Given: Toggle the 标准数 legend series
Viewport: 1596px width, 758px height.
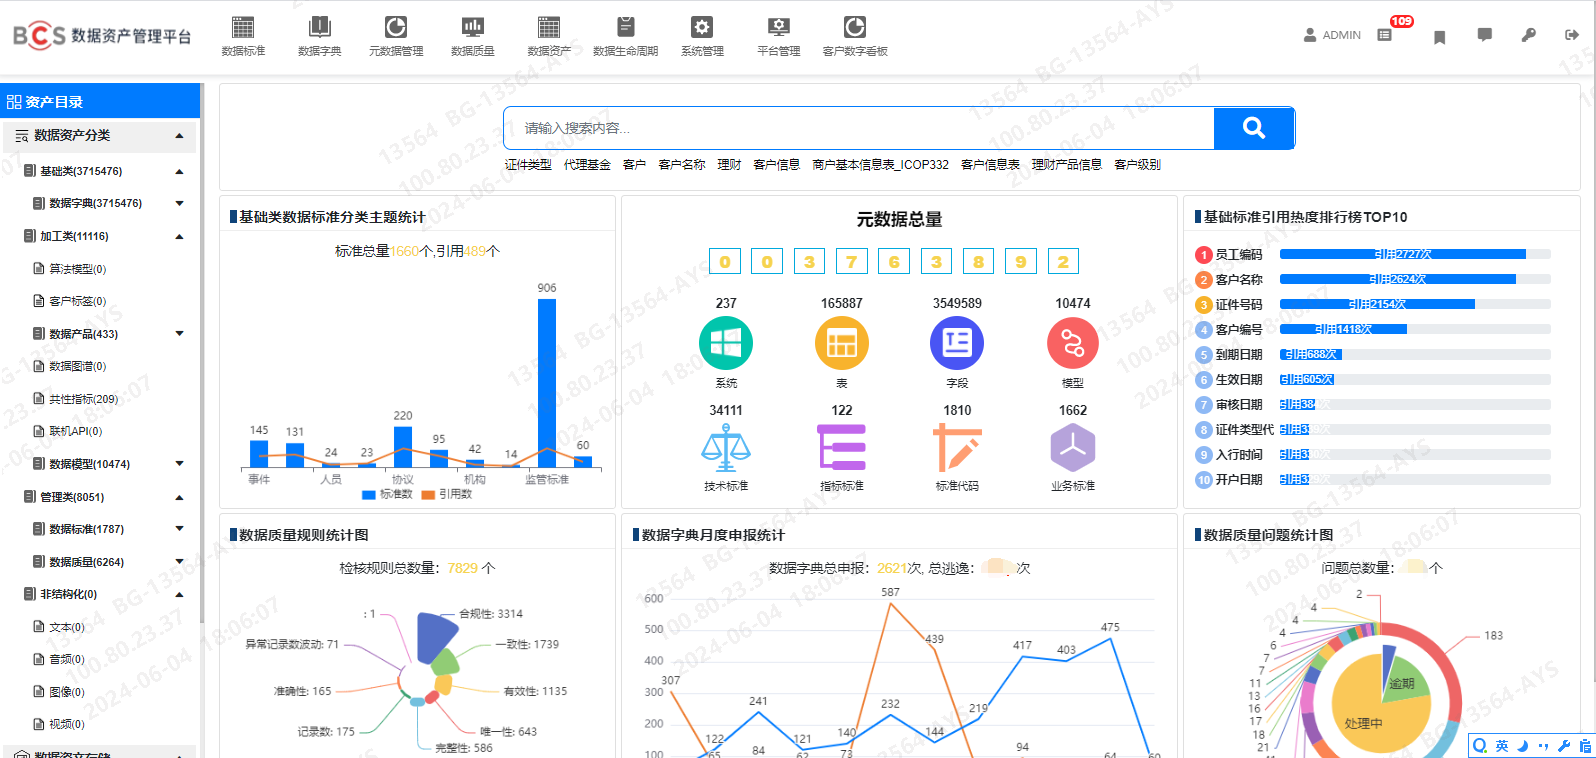Looking at the screenshot, I should [387, 494].
